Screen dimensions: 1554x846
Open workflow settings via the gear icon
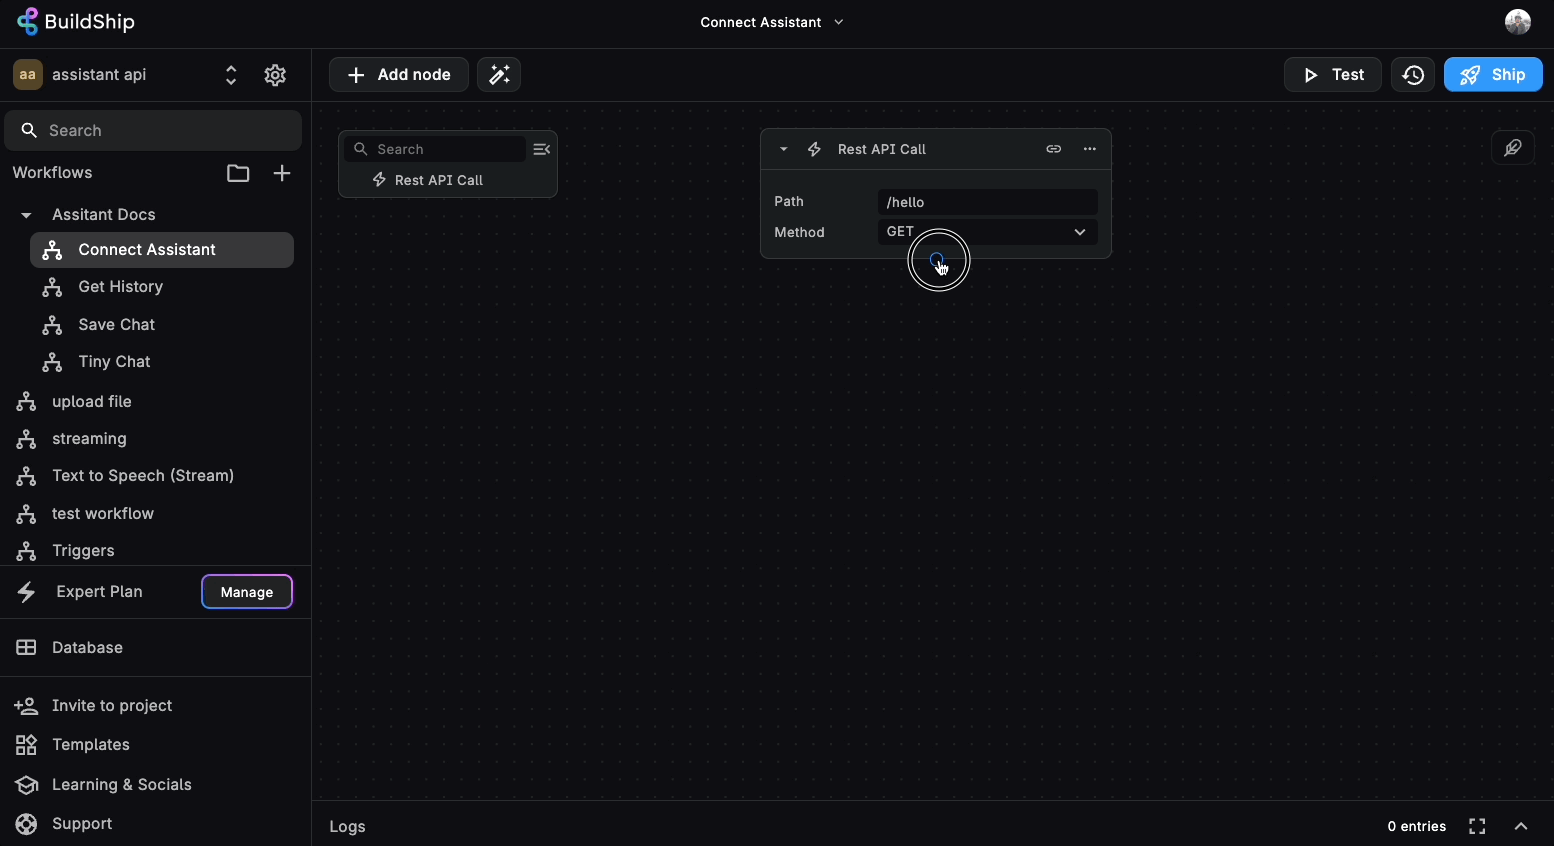coord(275,75)
